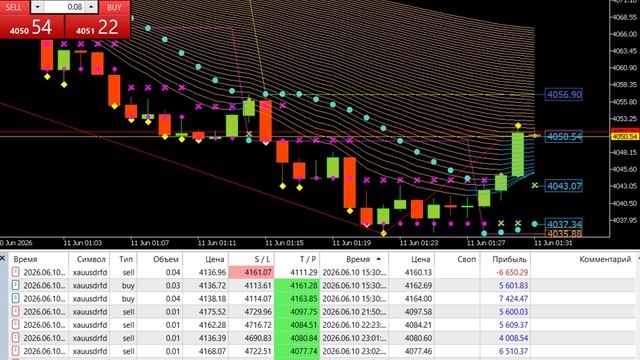Select the green take profit cell 4080.84

297,338
